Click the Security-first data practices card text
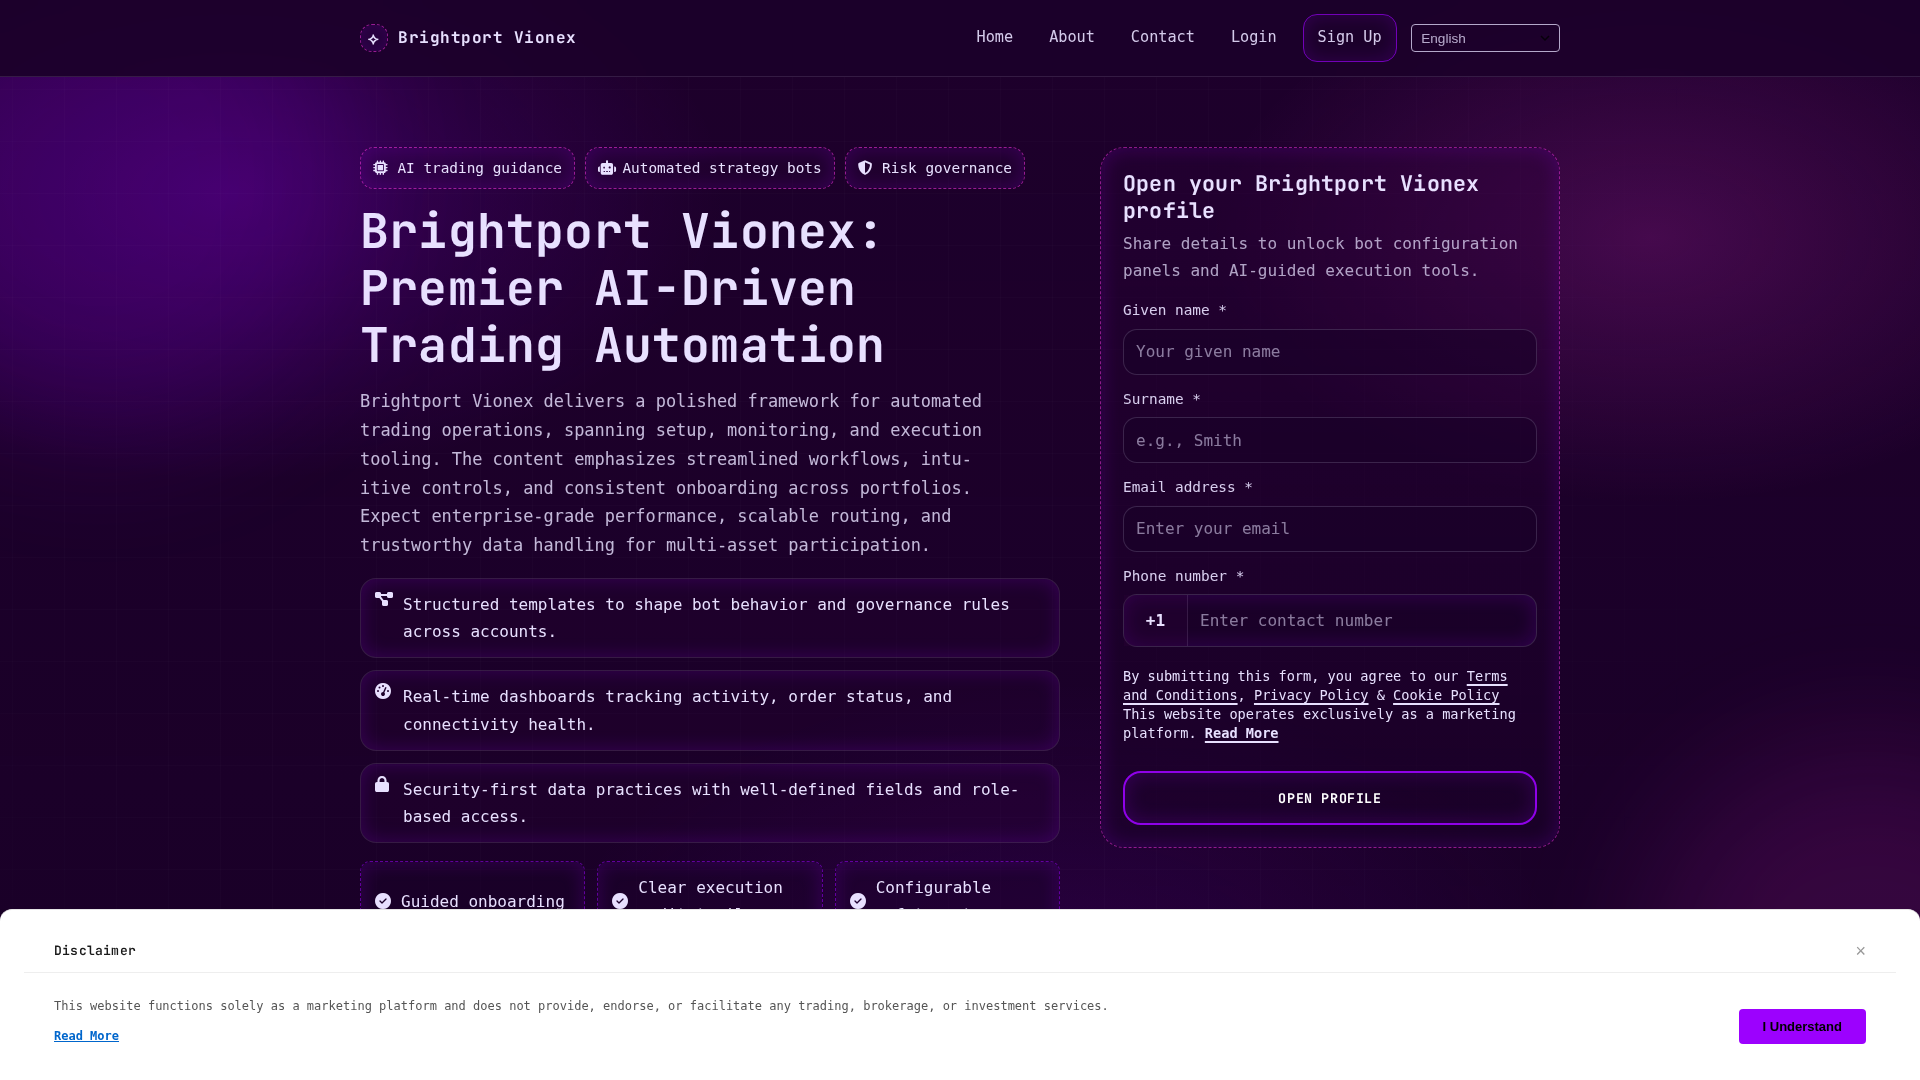Screen dimensions: 1920x1080 711,803
